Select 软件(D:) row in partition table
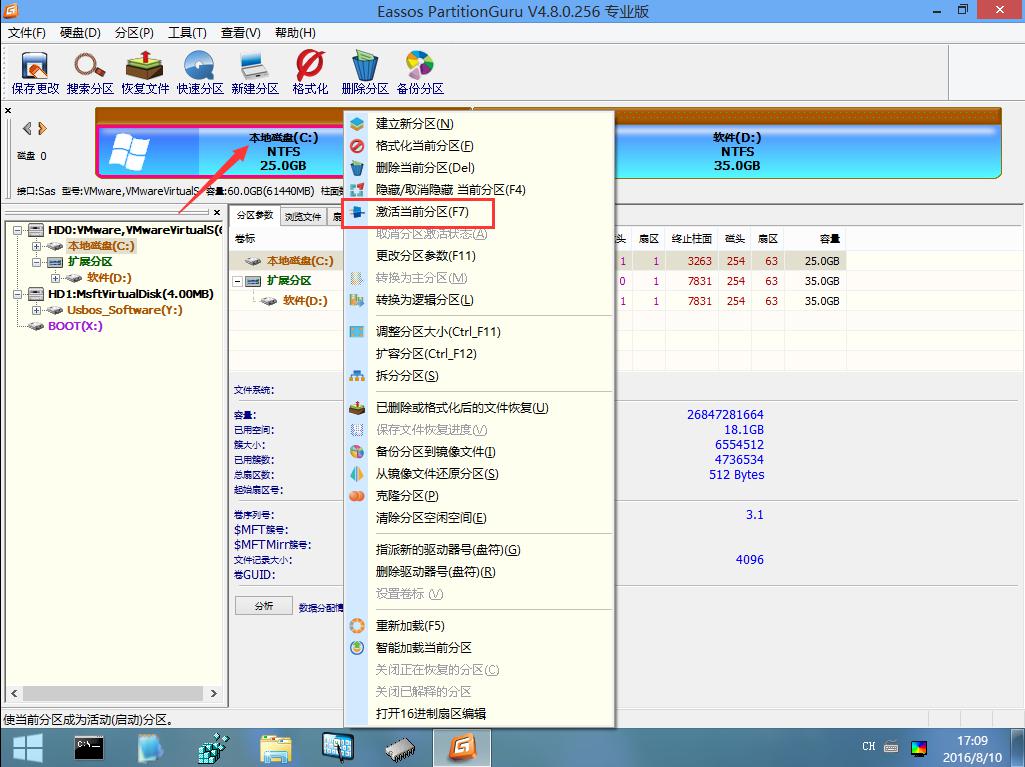Viewport: 1025px width, 767px height. coord(537,301)
